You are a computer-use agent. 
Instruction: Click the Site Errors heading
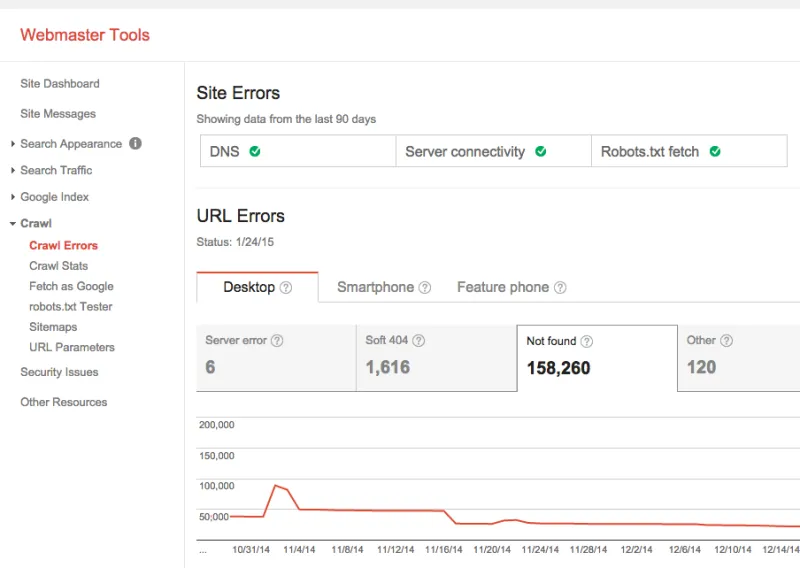(238, 93)
